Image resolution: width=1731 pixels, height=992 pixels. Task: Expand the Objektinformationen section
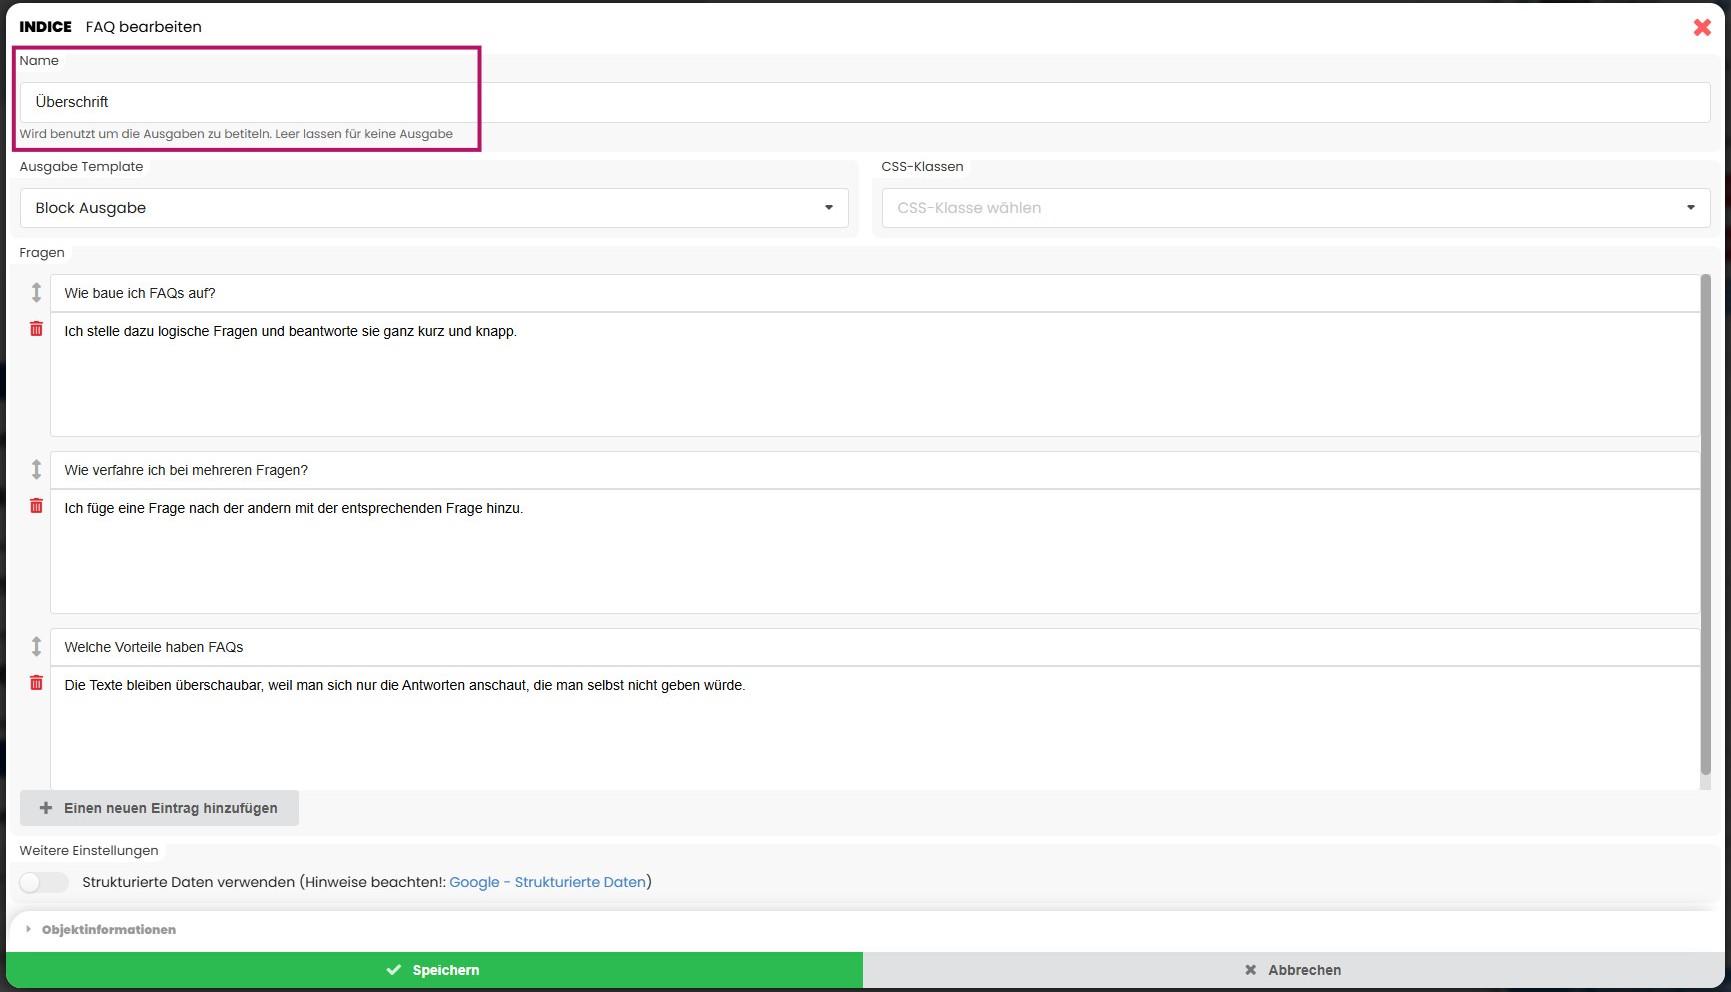point(108,929)
